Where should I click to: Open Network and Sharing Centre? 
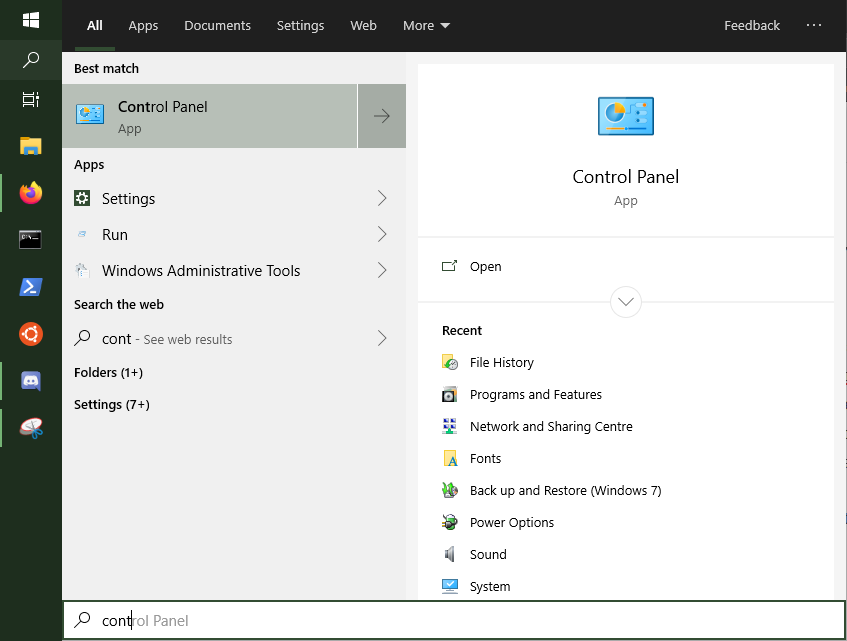[551, 426]
